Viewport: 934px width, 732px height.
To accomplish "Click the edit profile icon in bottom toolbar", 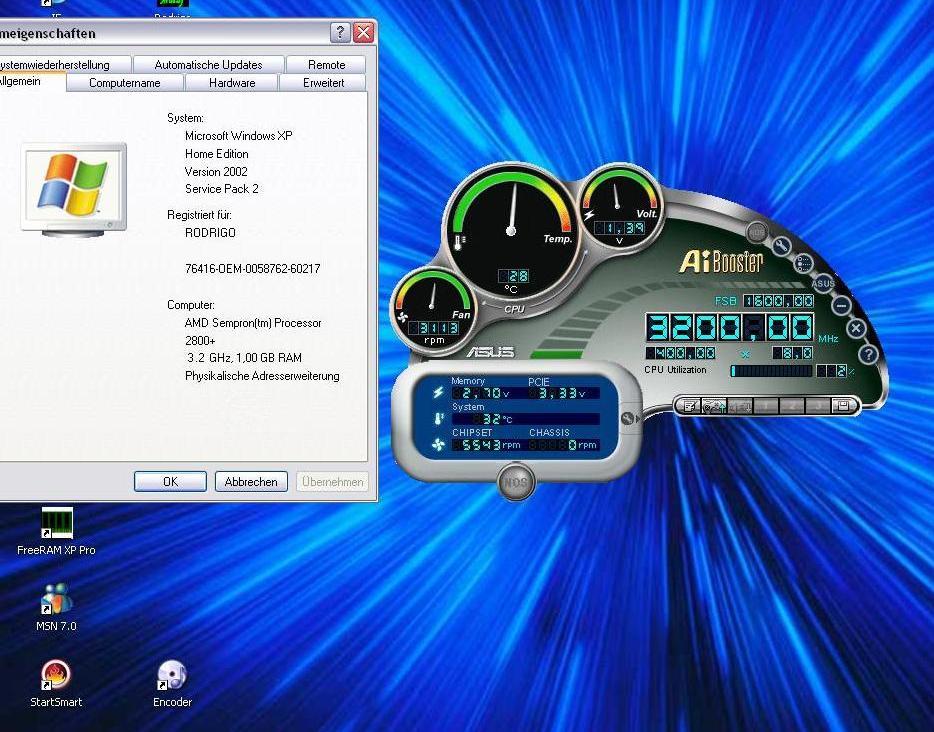I will pyautogui.click(x=689, y=406).
